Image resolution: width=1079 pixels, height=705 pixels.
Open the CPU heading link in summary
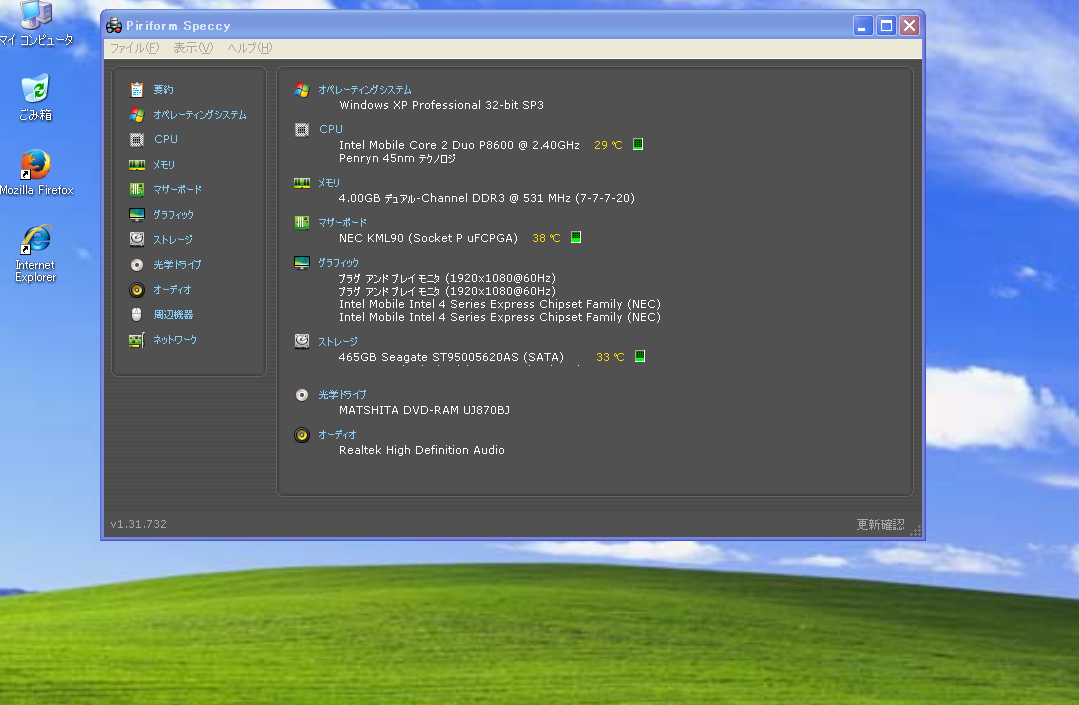[331, 129]
